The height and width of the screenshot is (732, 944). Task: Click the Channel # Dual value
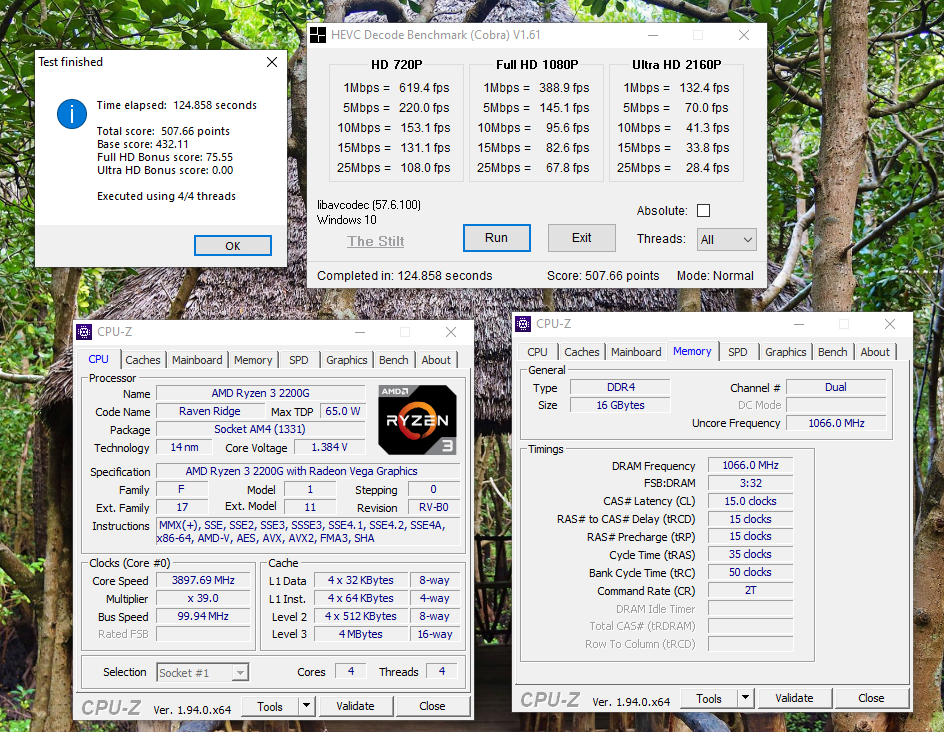coord(836,387)
